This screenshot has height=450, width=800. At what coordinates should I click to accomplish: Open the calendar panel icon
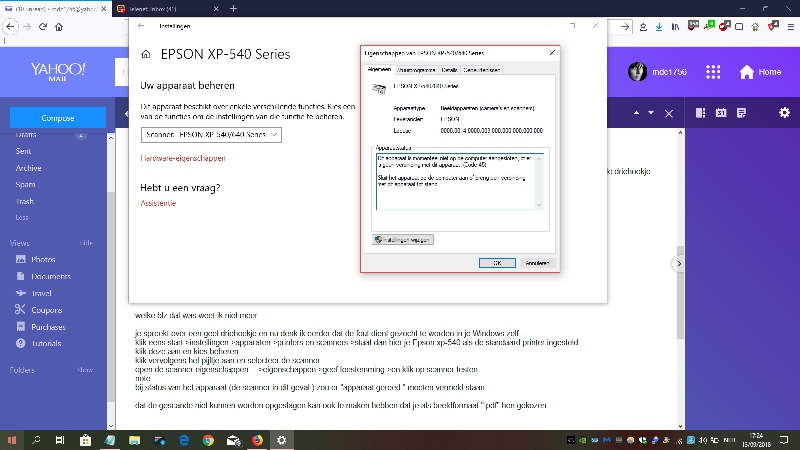(x=721, y=113)
